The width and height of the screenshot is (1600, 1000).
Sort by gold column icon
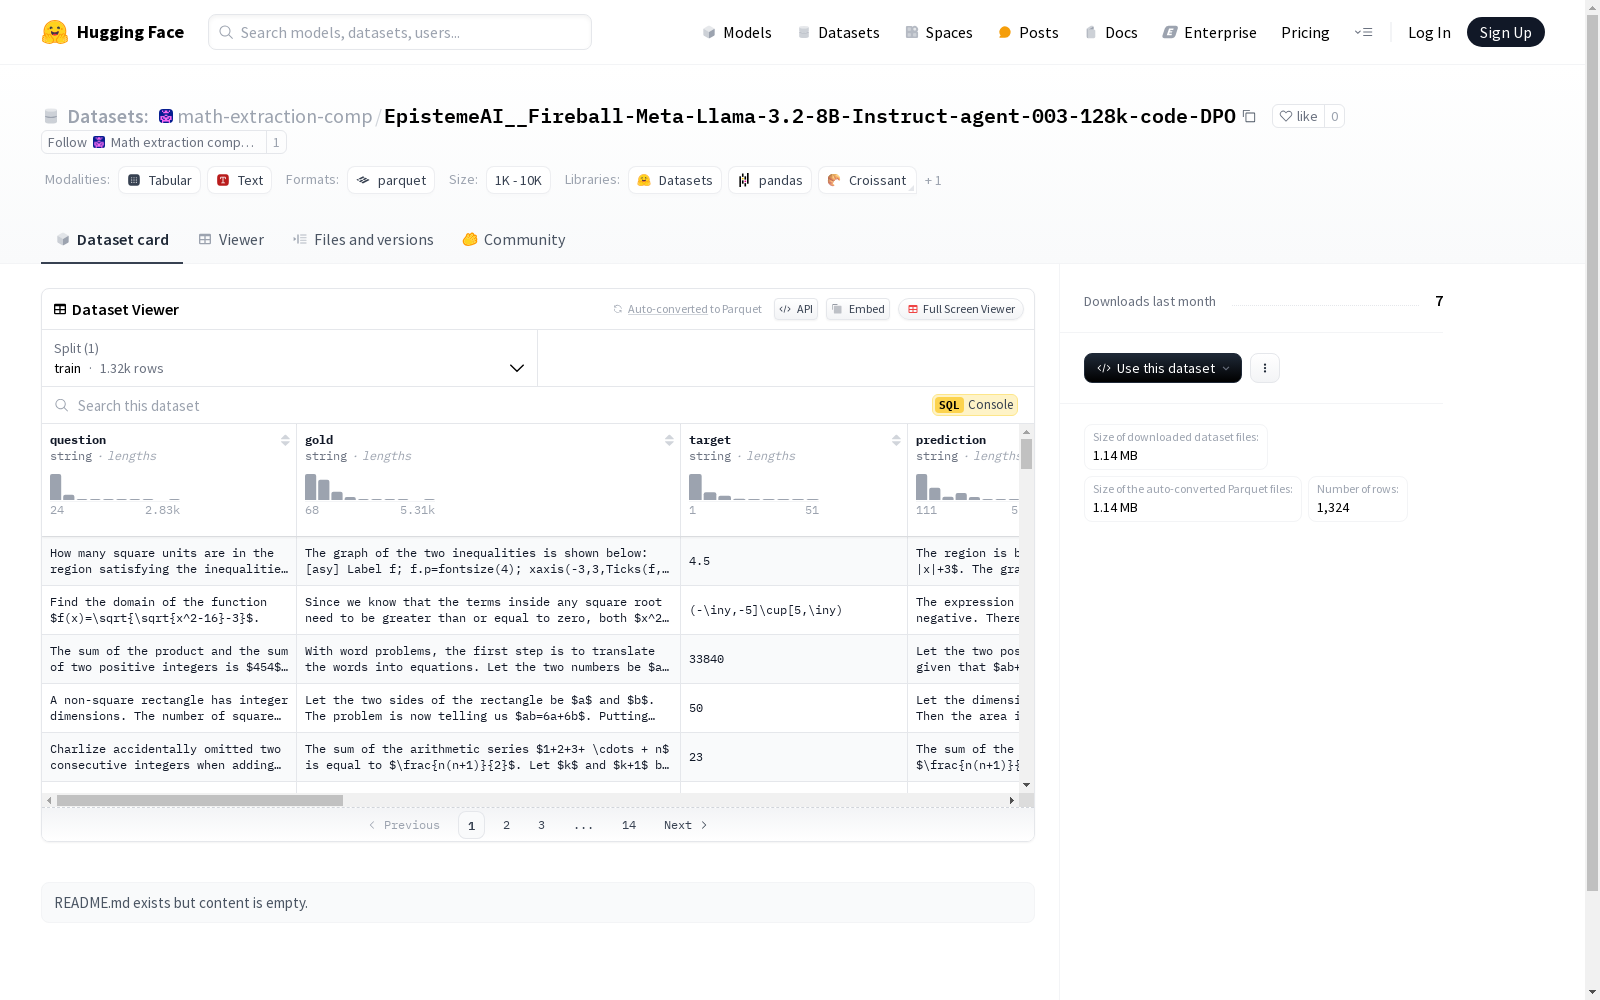(669, 440)
